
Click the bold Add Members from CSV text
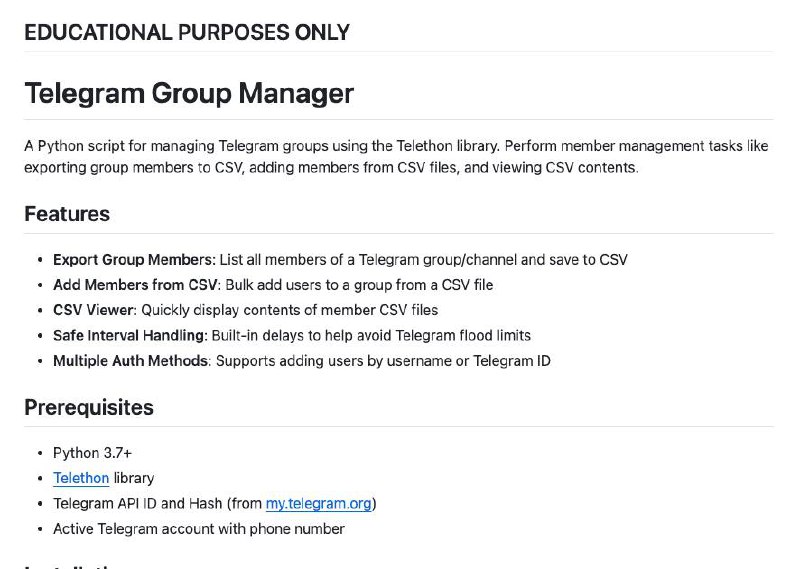tap(136, 285)
